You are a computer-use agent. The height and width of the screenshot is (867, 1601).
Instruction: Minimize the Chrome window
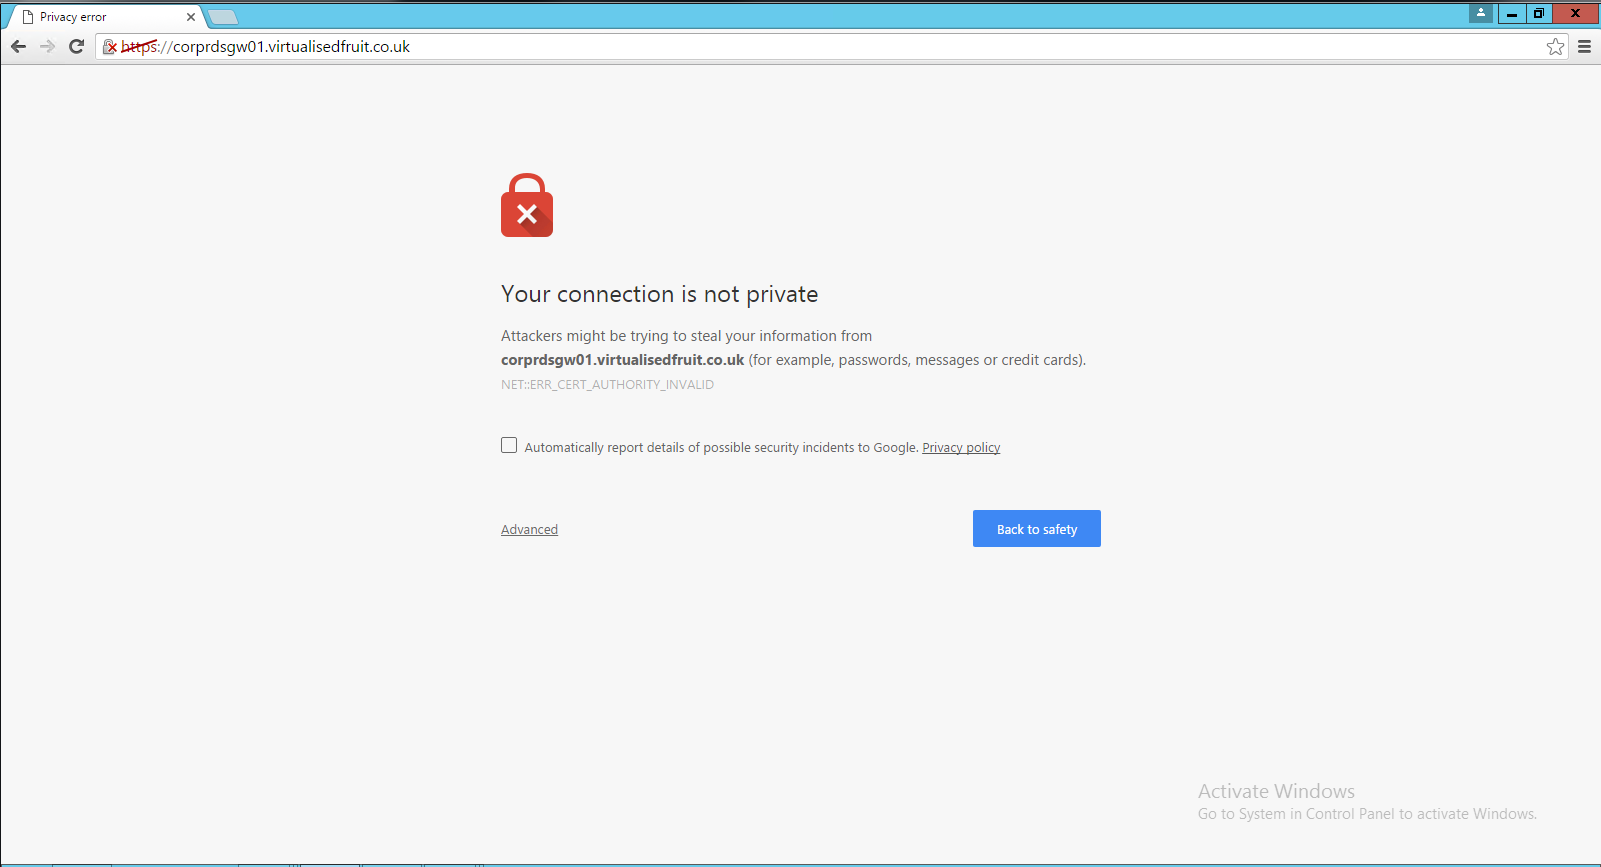pyautogui.click(x=1511, y=13)
